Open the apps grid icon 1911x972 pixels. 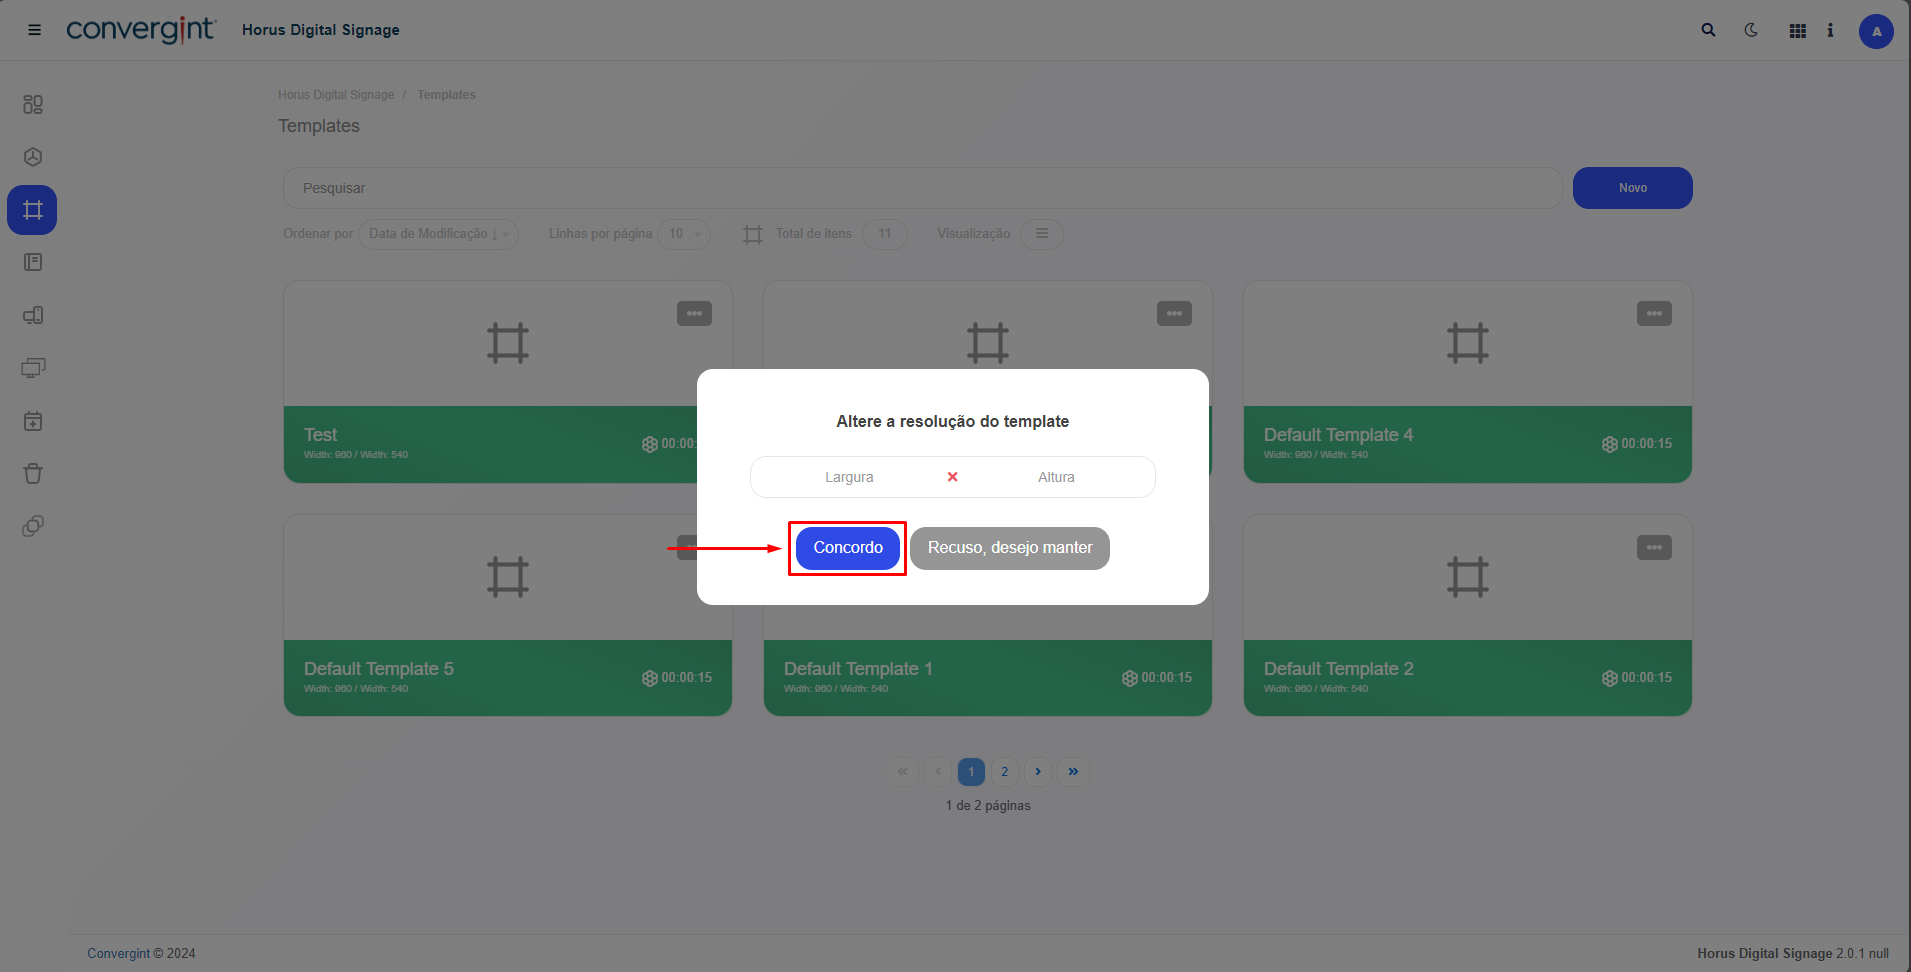[1797, 31]
